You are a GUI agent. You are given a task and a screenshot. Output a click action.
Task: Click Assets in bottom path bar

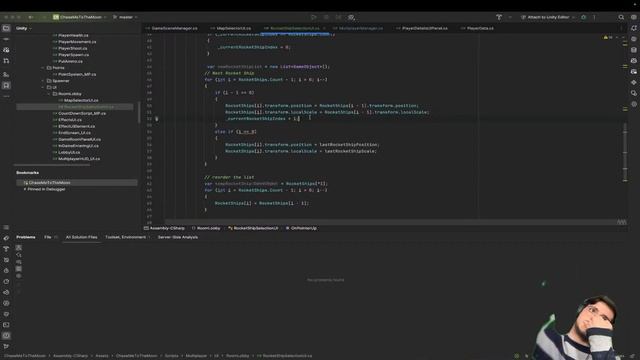tap(102, 356)
